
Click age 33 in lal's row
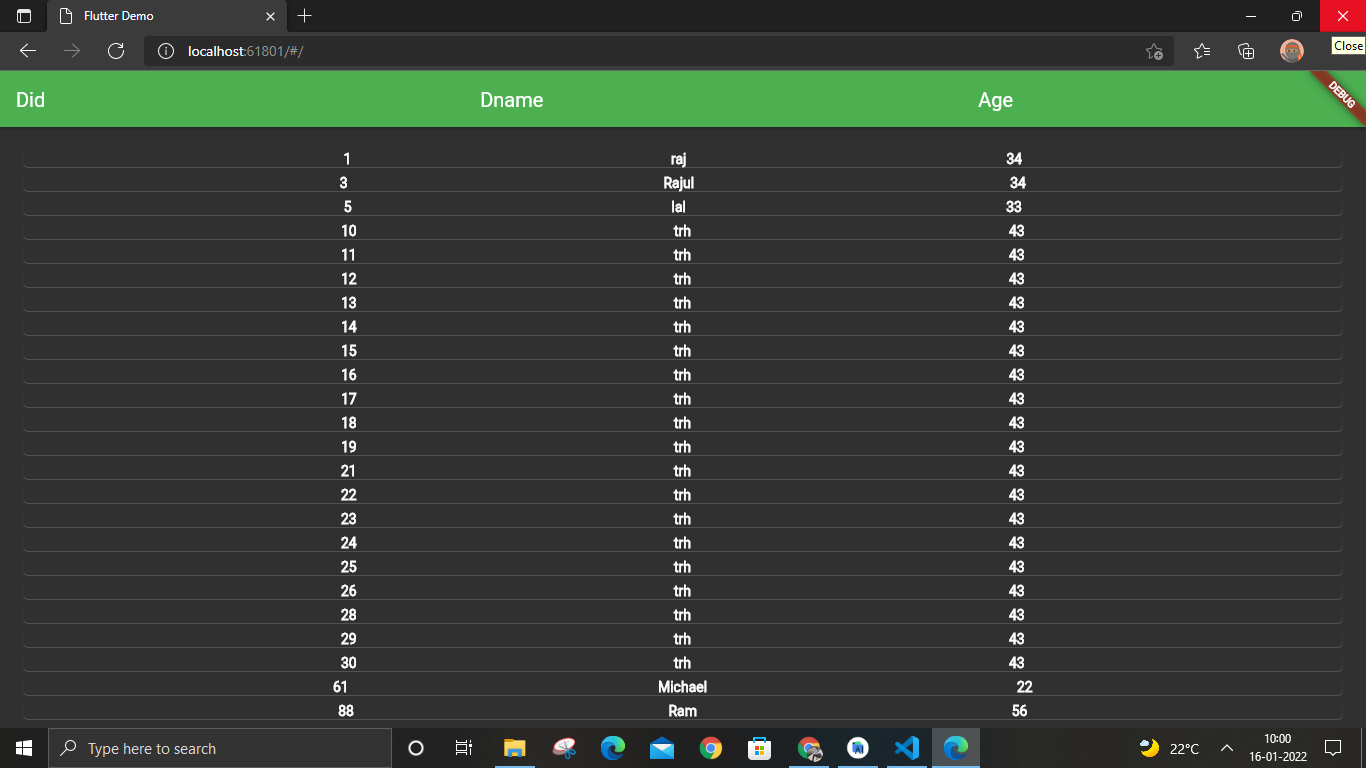click(1014, 207)
